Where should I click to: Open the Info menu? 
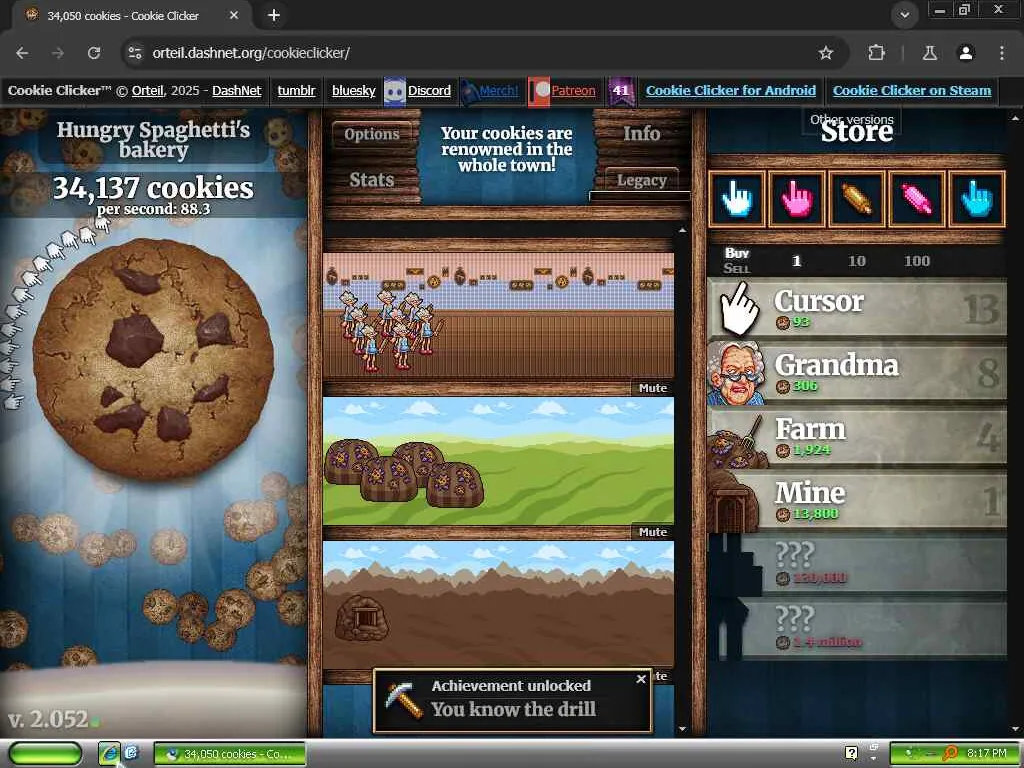point(641,133)
